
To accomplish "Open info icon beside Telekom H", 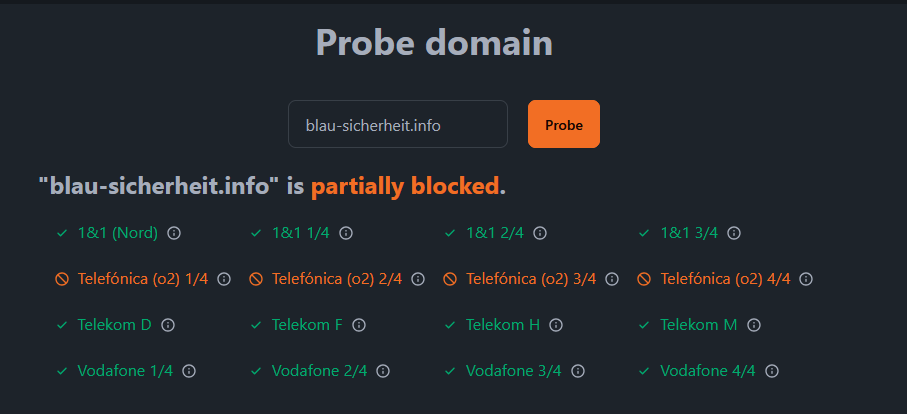I will tap(557, 325).
